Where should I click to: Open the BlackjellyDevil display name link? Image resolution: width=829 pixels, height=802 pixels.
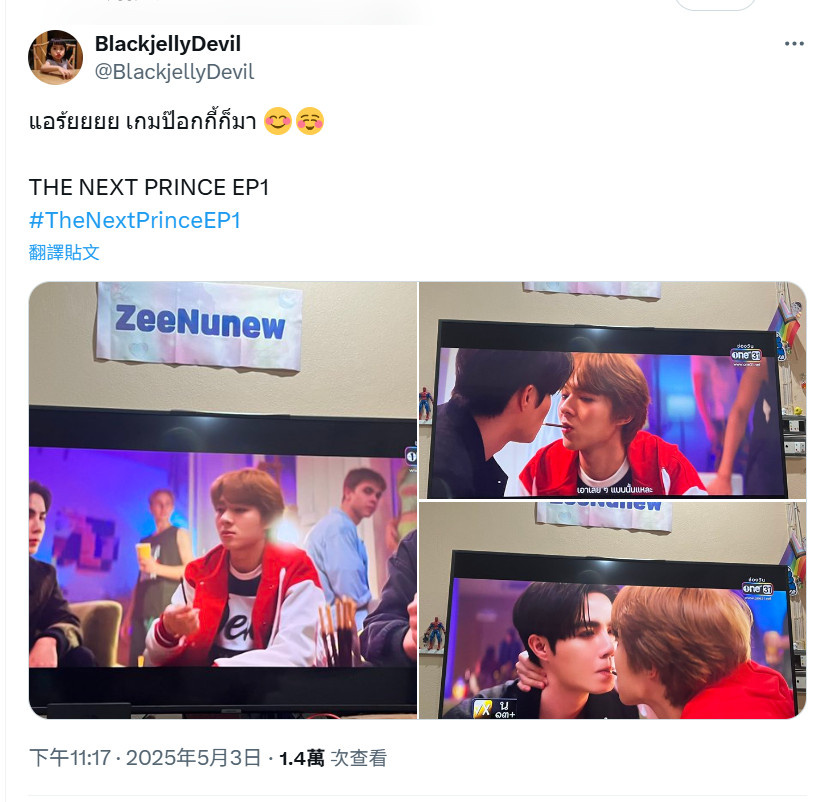coord(168,43)
